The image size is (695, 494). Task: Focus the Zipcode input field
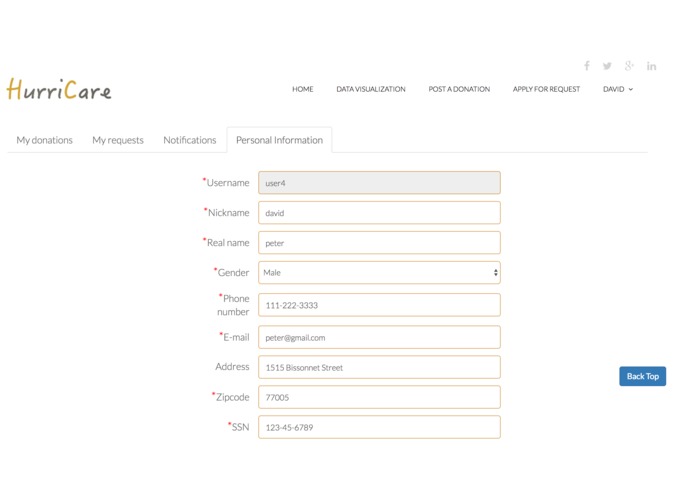(379, 397)
